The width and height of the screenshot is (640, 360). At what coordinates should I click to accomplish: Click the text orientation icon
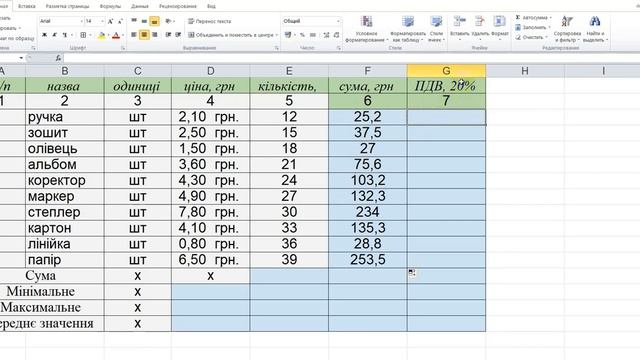pos(169,21)
